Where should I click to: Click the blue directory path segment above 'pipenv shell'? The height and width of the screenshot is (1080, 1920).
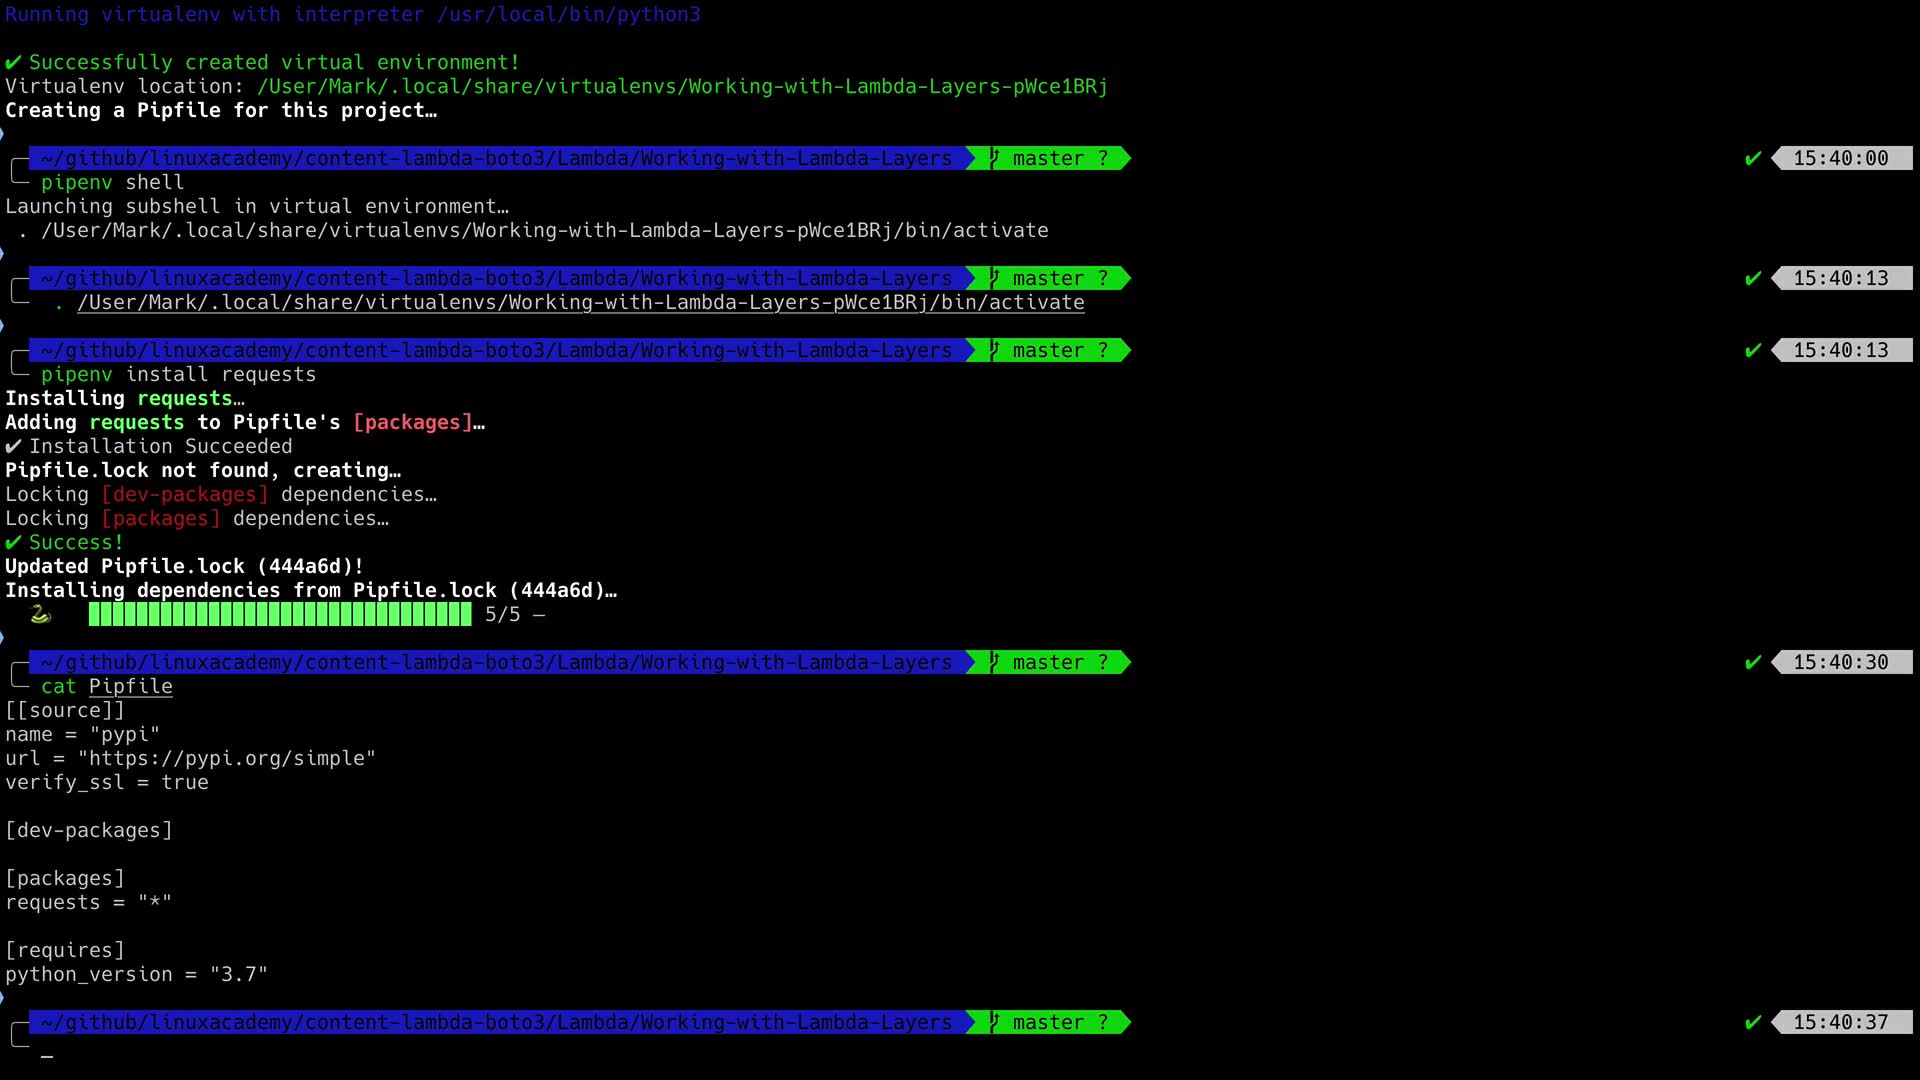(496, 159)
